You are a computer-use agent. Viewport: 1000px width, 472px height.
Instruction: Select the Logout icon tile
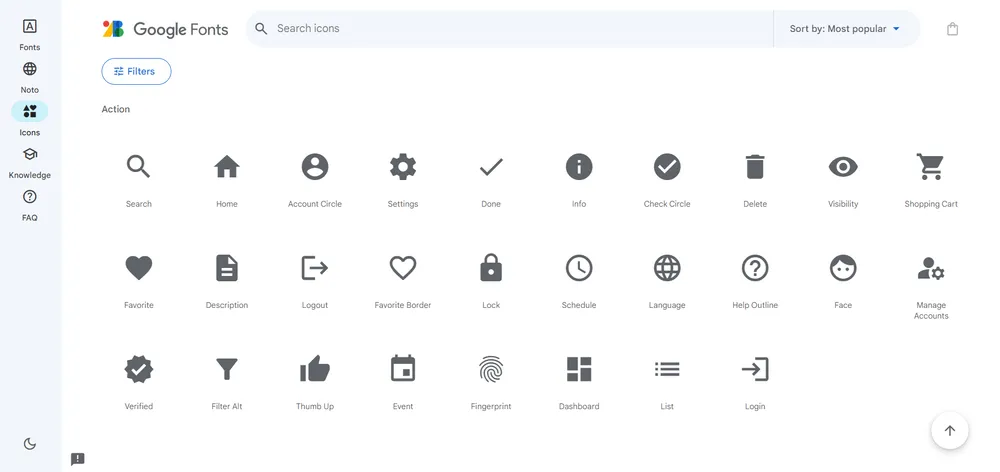pyautogui.click(x=315, y=268)
